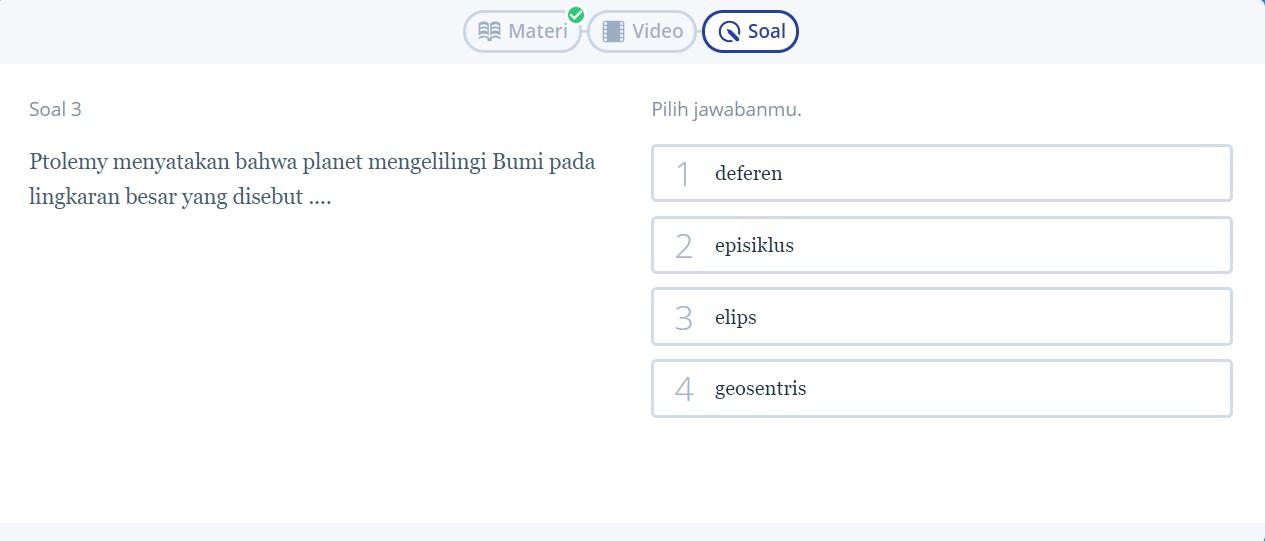Click the Ptolemy question text
1265x541 pixels.
312,179
